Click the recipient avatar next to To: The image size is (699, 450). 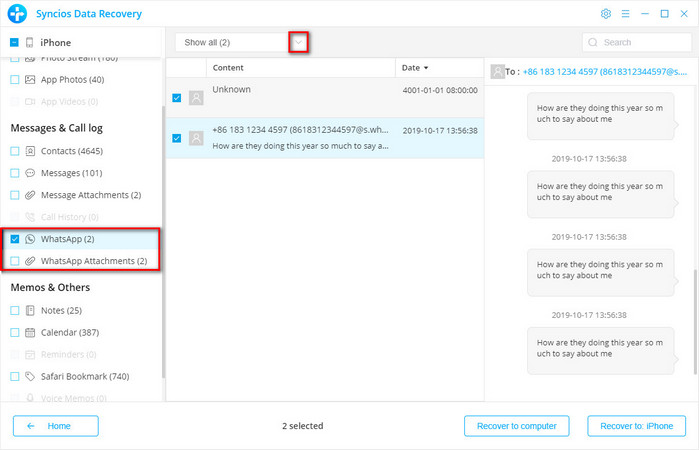[x=497, y=71]
